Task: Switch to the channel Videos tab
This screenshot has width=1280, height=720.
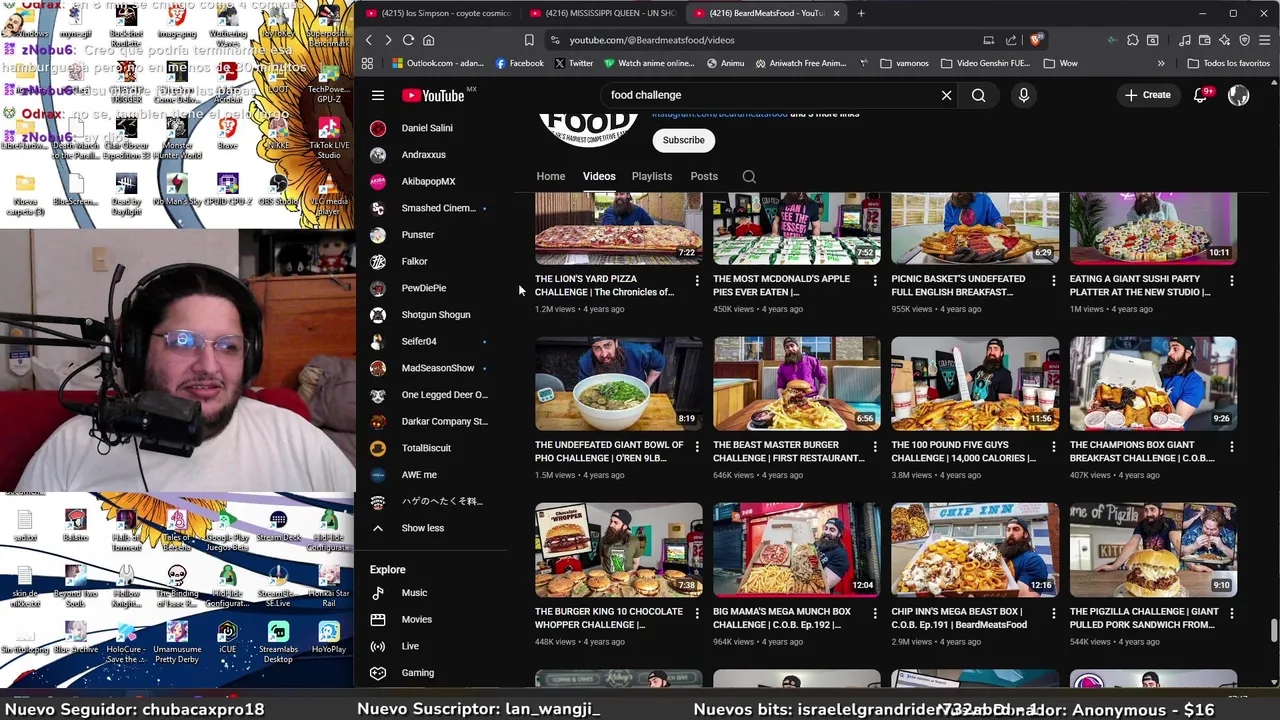Action: point(599,176)
